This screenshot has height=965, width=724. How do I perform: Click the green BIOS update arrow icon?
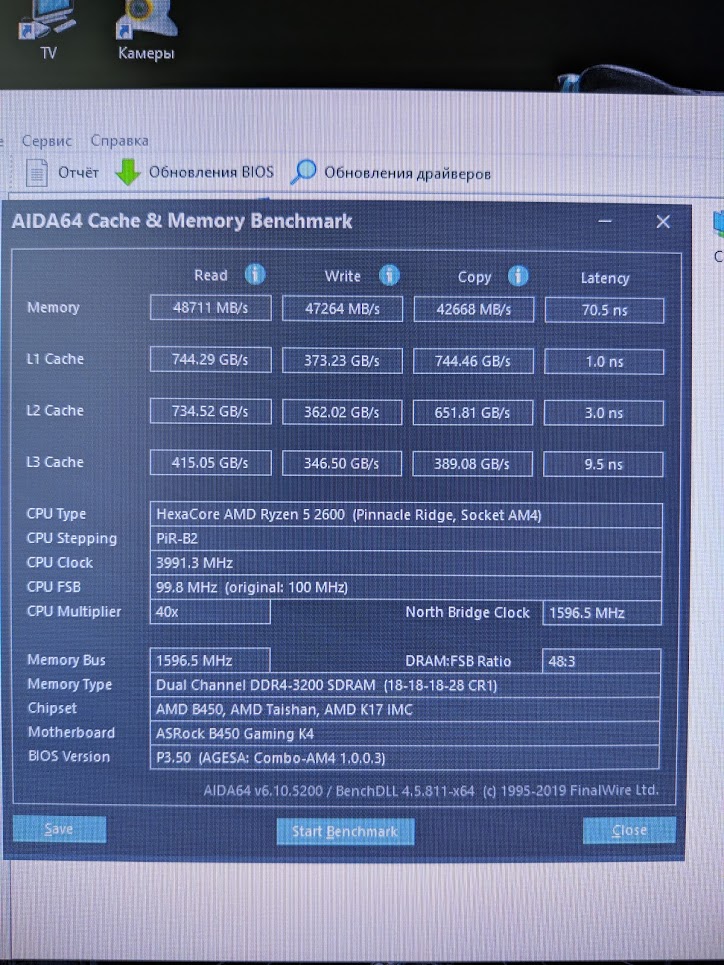(x=128, y=172)
